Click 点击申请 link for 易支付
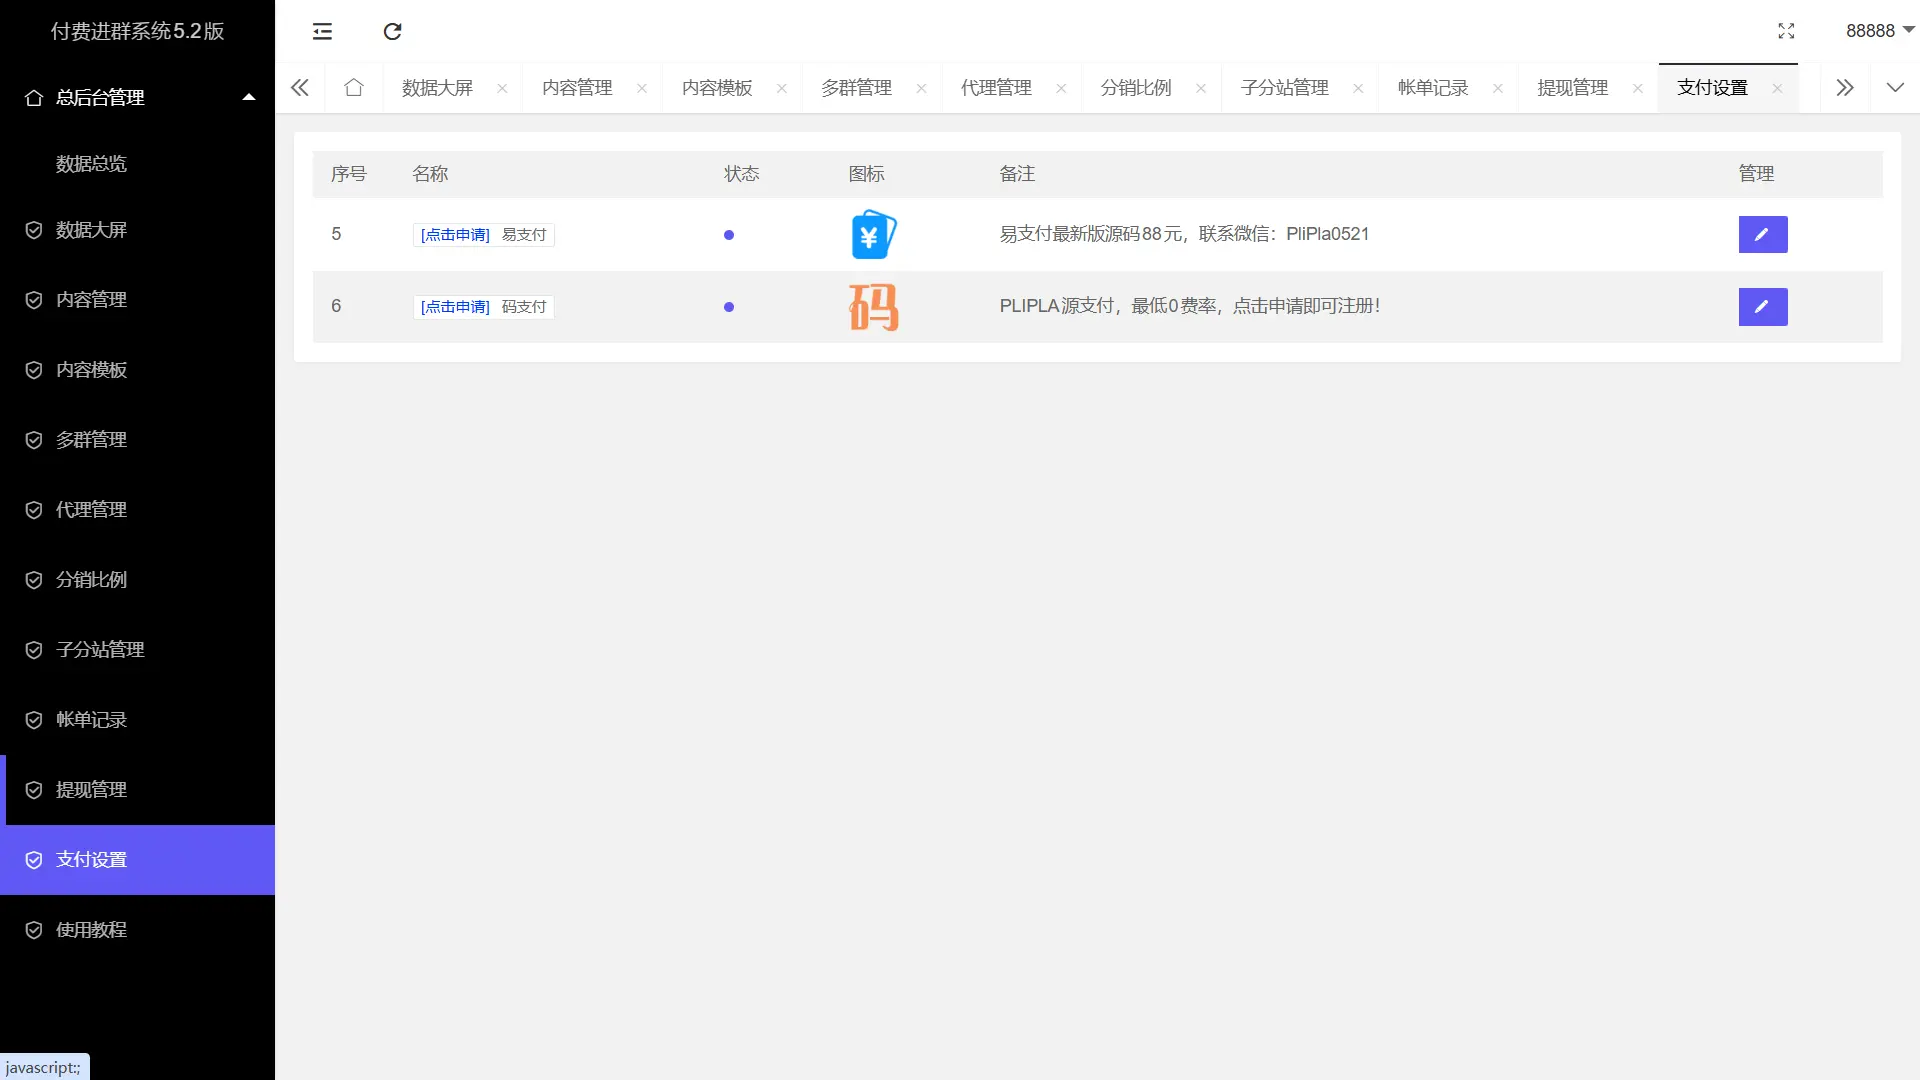This screenshot has height=1080, width=1920. tap(455, 235)
